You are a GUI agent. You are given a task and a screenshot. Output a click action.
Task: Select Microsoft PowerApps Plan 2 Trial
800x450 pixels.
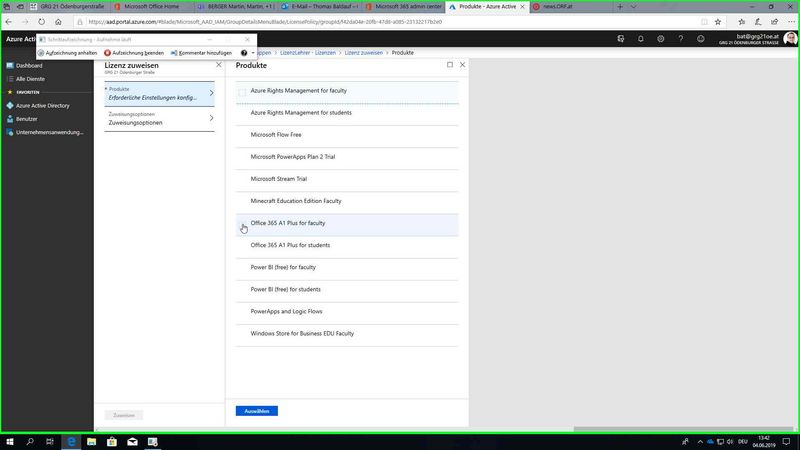click(347, 157)
